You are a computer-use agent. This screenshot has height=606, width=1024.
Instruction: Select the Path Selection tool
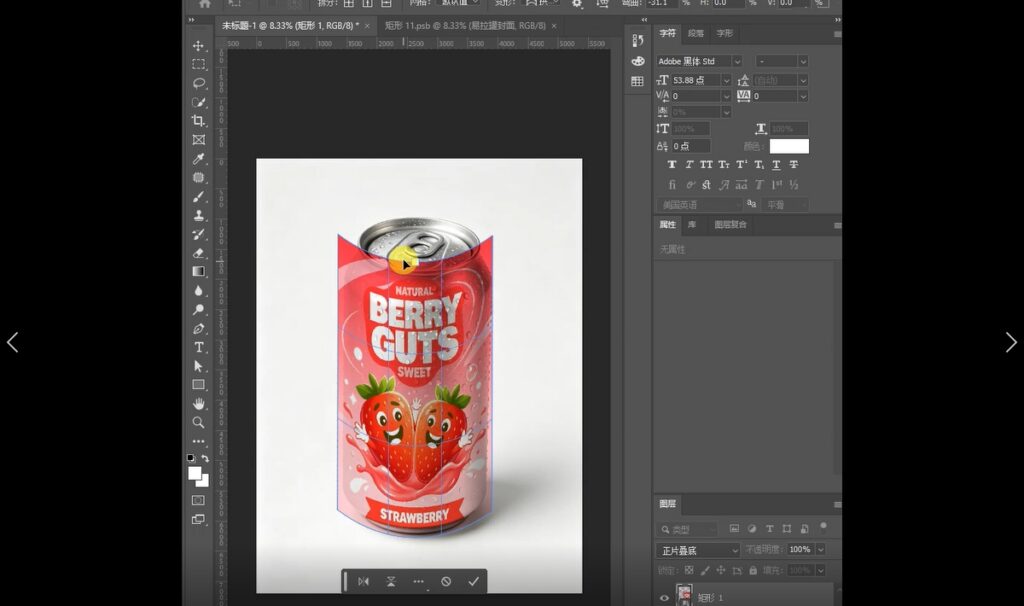coord(199,366)
